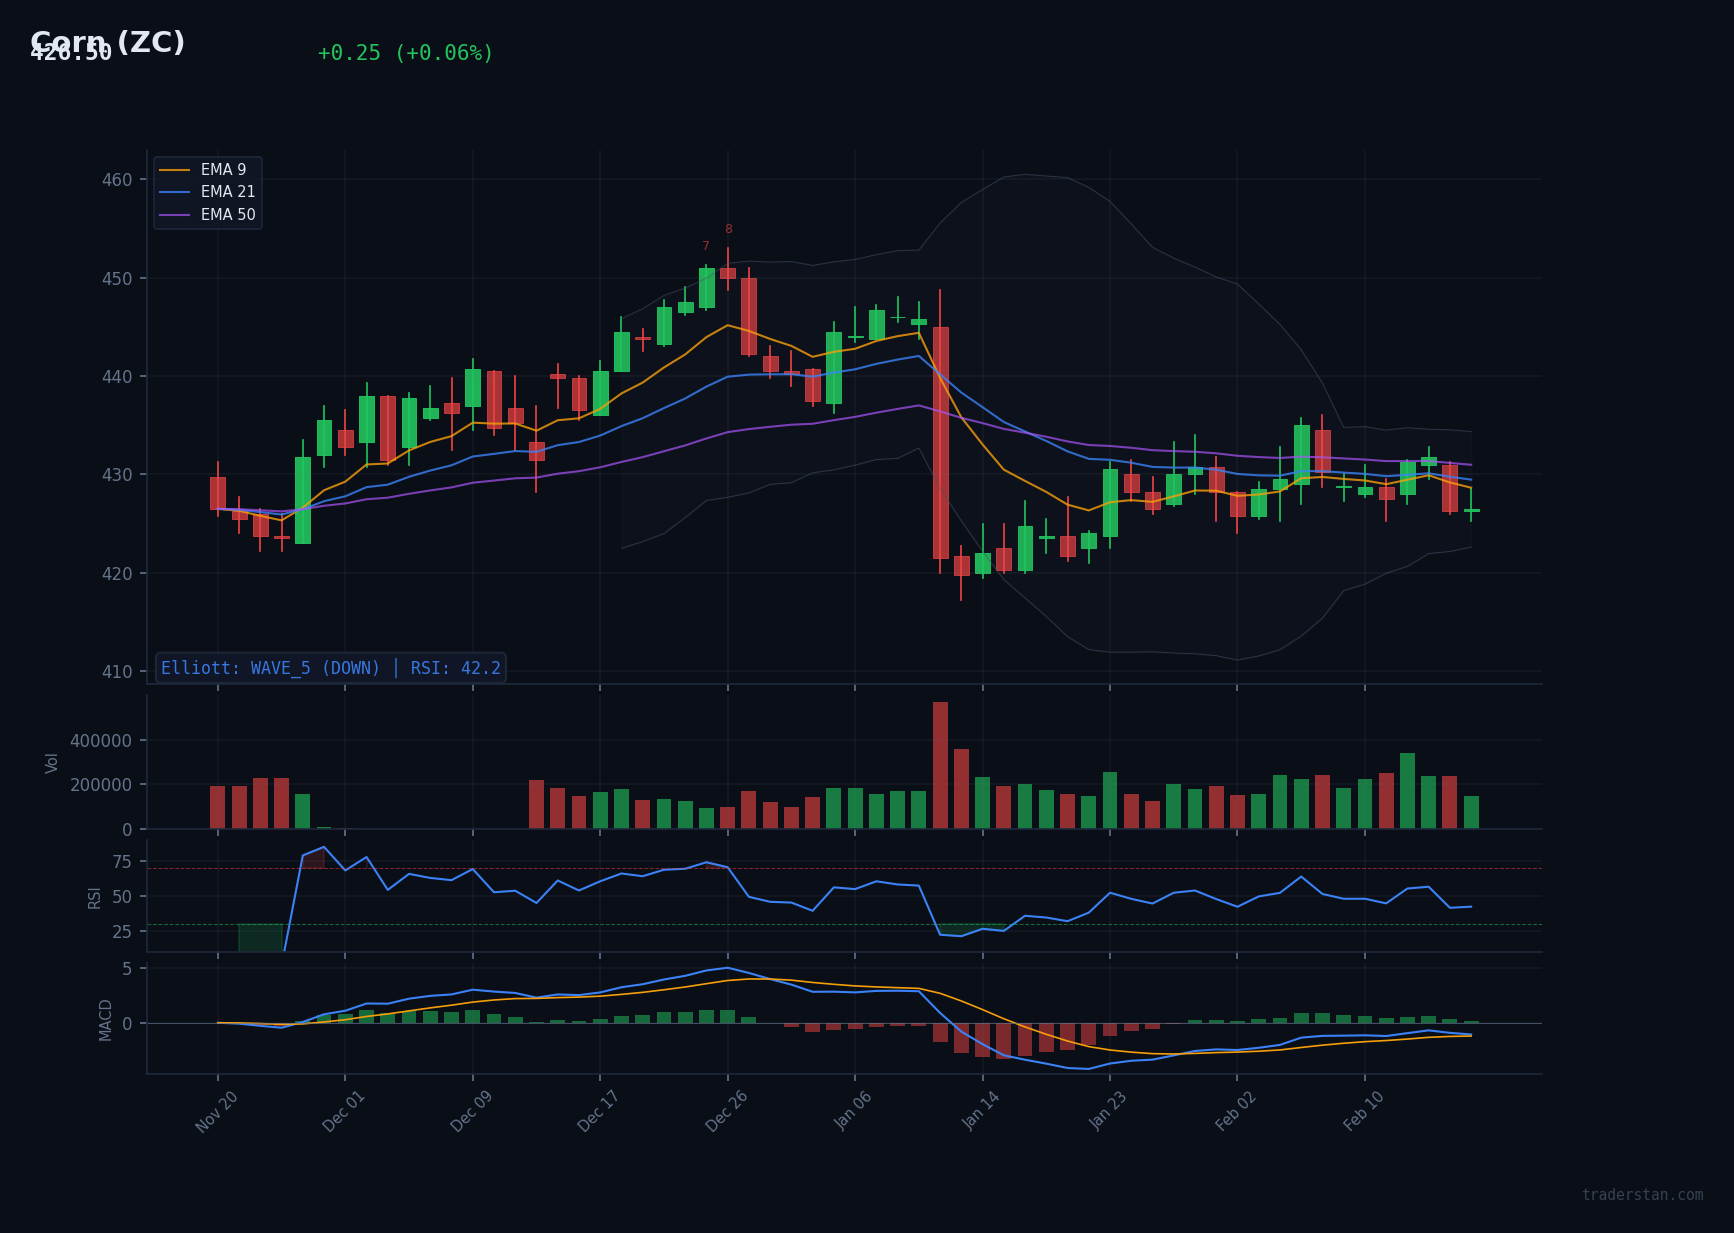Toggle visibility of the EMA 9 line
The width and height of the screenshot is (1734, 1233).
222,169
